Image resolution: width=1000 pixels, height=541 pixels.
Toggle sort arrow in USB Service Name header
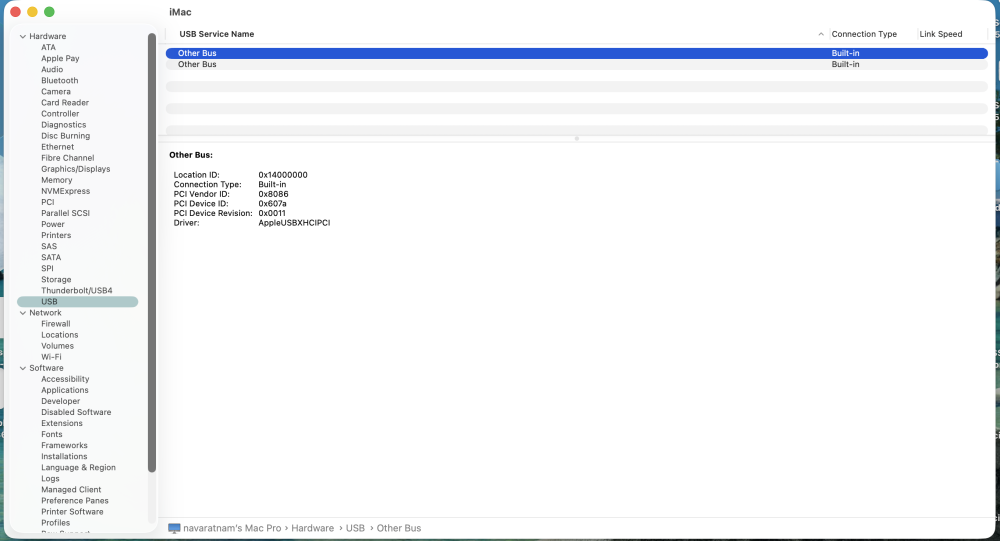[x=821, y=34]
